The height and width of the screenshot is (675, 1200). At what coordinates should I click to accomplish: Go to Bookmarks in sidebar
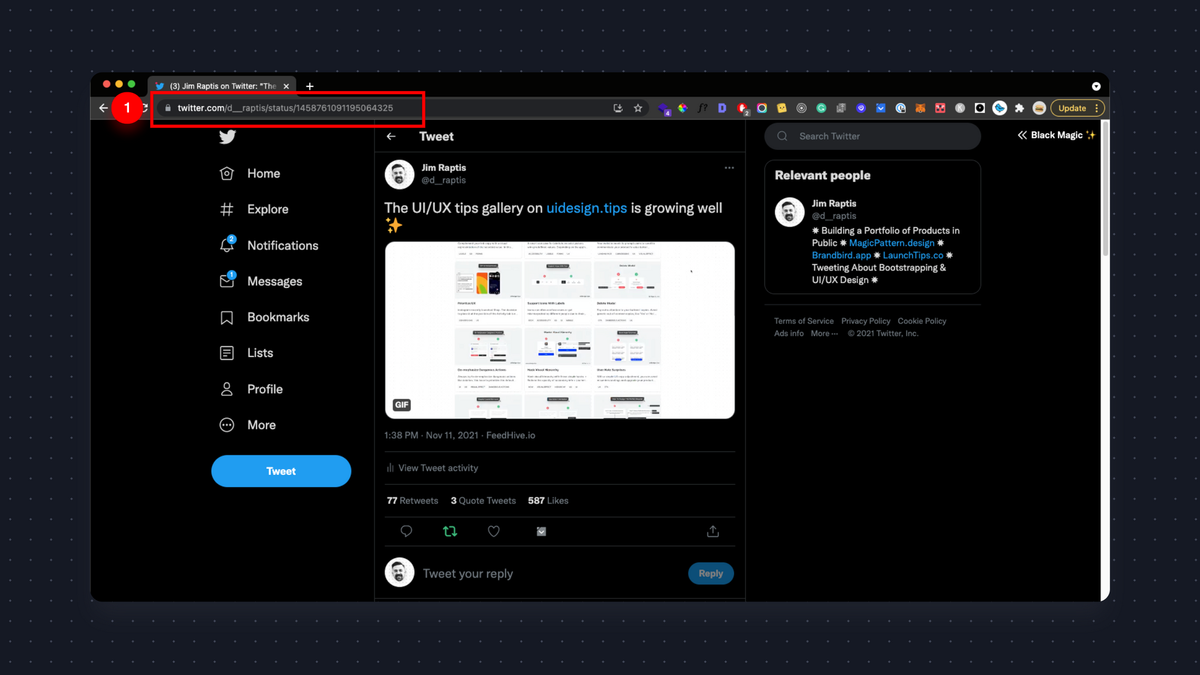point(264,317)
